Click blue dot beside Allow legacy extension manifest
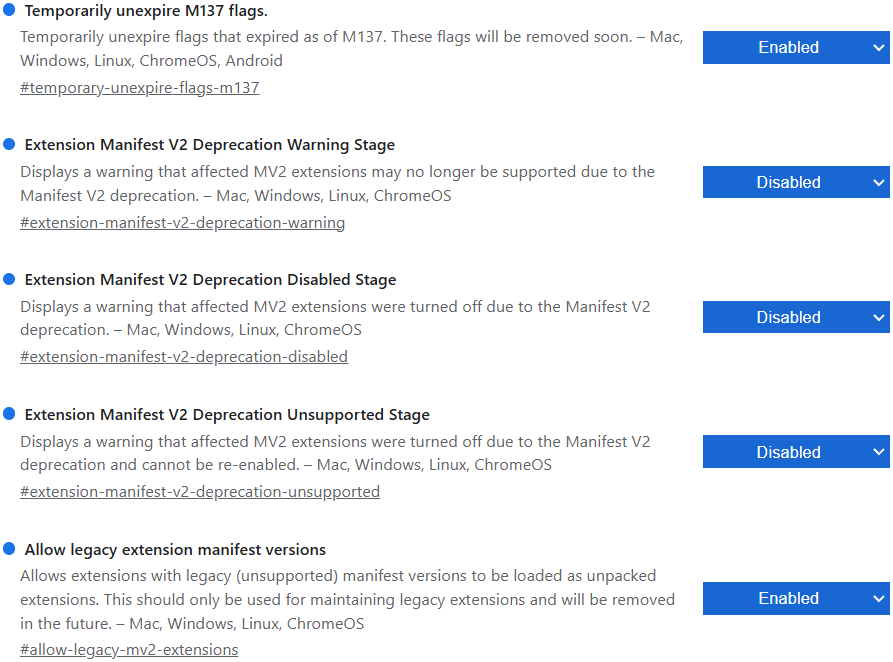The width and height of the screenshot is (893, 662). tap(9, 549)
